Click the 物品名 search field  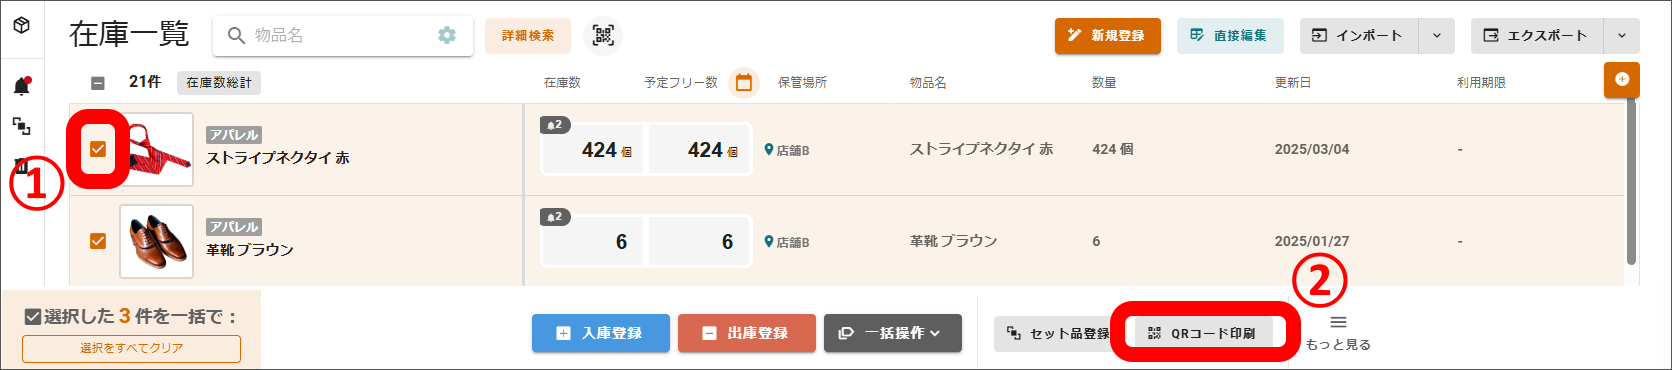[x=329, y=35]
